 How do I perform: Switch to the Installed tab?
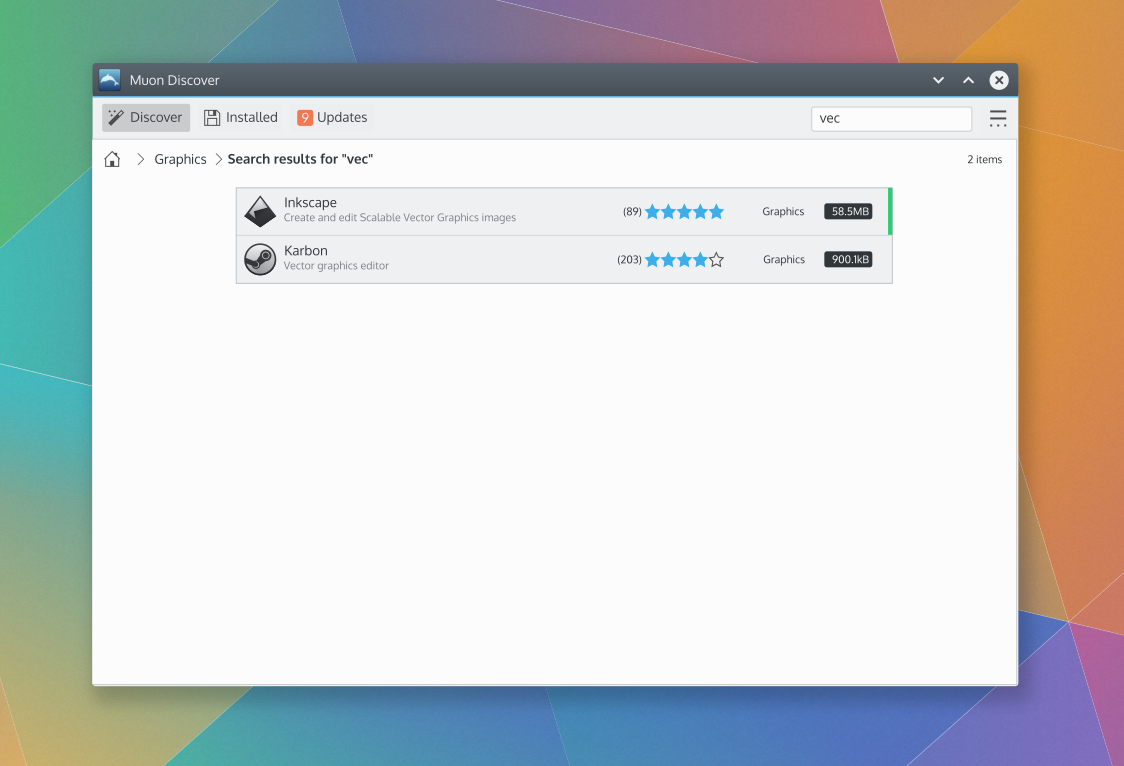coord(241,117)
